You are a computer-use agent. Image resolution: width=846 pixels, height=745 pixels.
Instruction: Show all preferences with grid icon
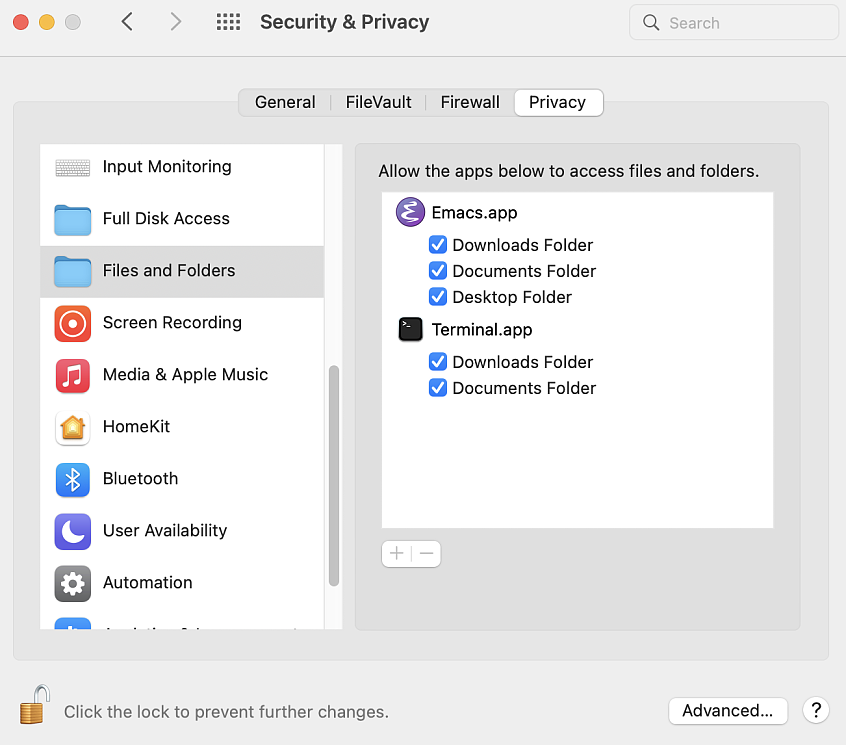[x=228, y=22]
